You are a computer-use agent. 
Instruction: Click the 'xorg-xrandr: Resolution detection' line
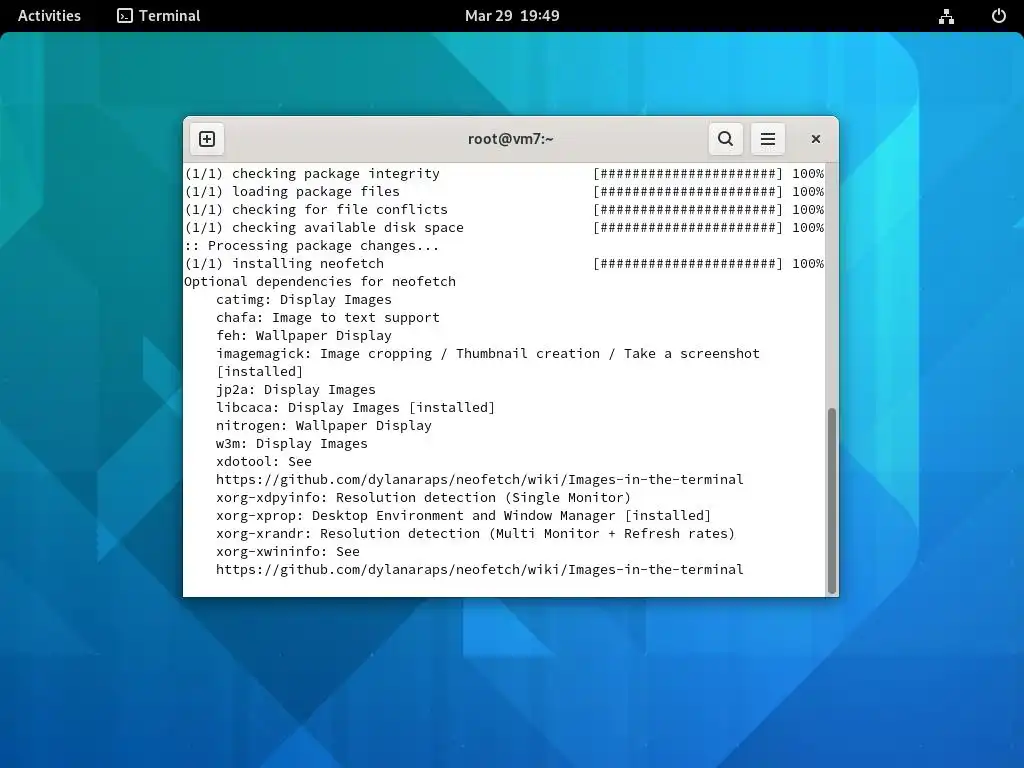(x=475, y=534)
